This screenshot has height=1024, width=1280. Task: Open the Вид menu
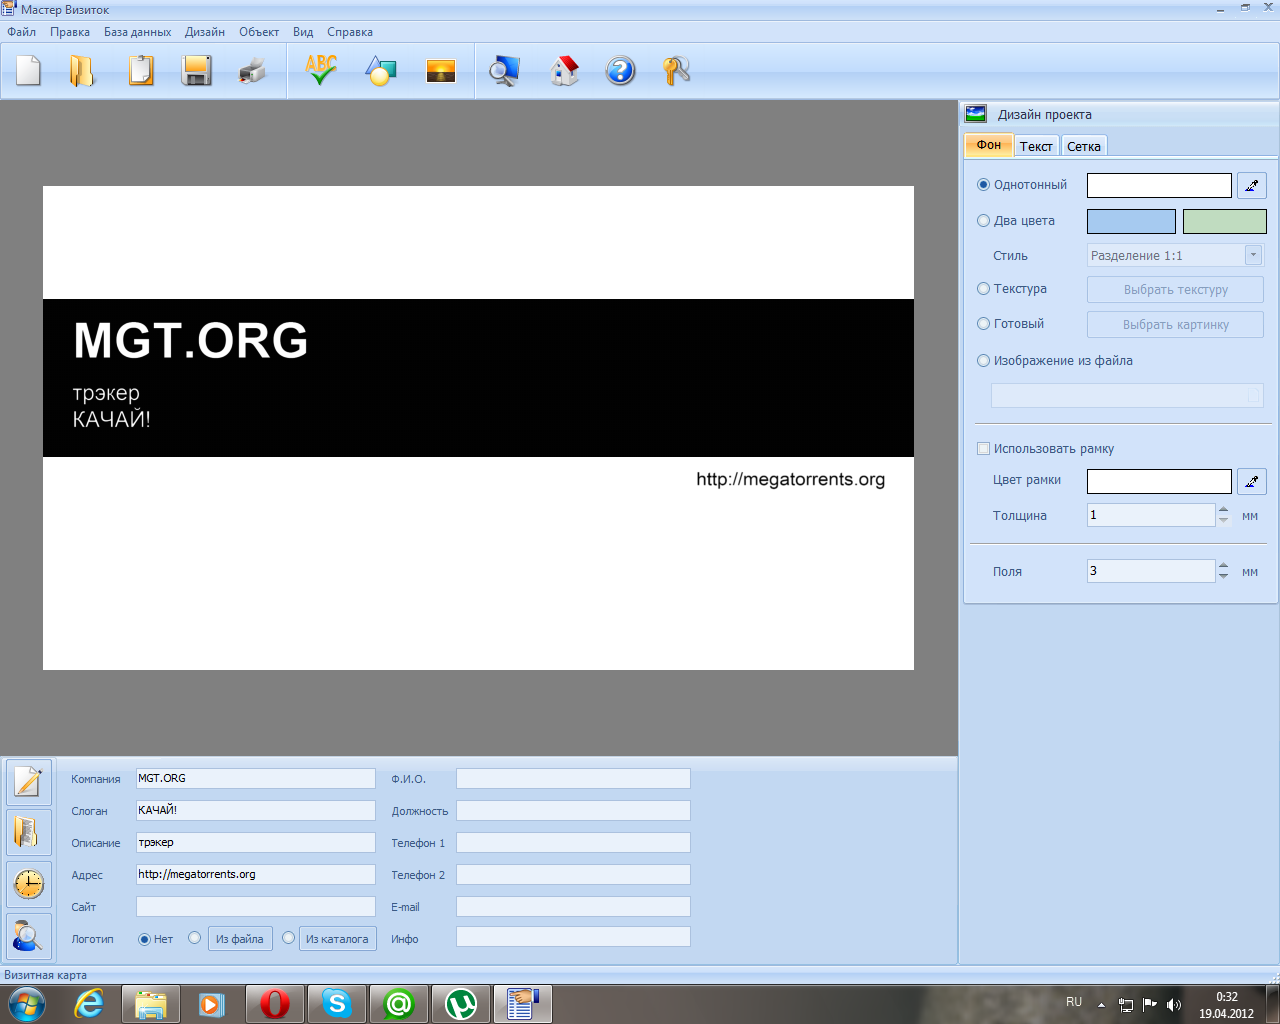point(303,32)
